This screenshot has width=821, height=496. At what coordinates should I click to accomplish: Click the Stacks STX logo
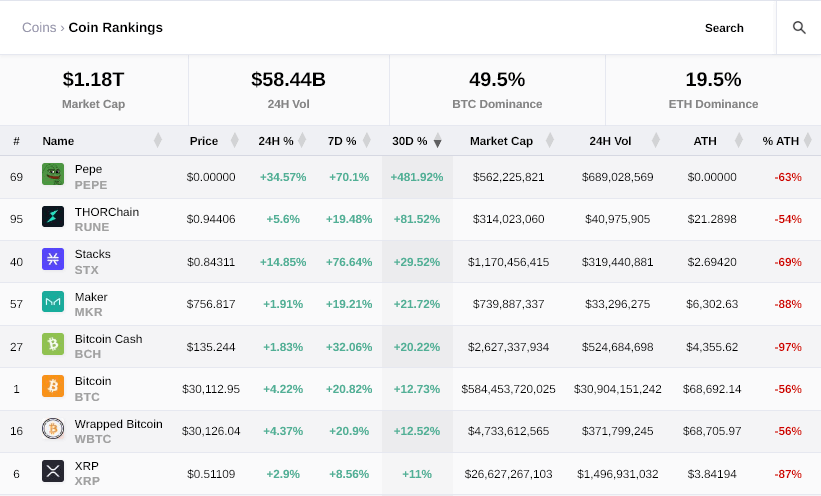[53, 259]
